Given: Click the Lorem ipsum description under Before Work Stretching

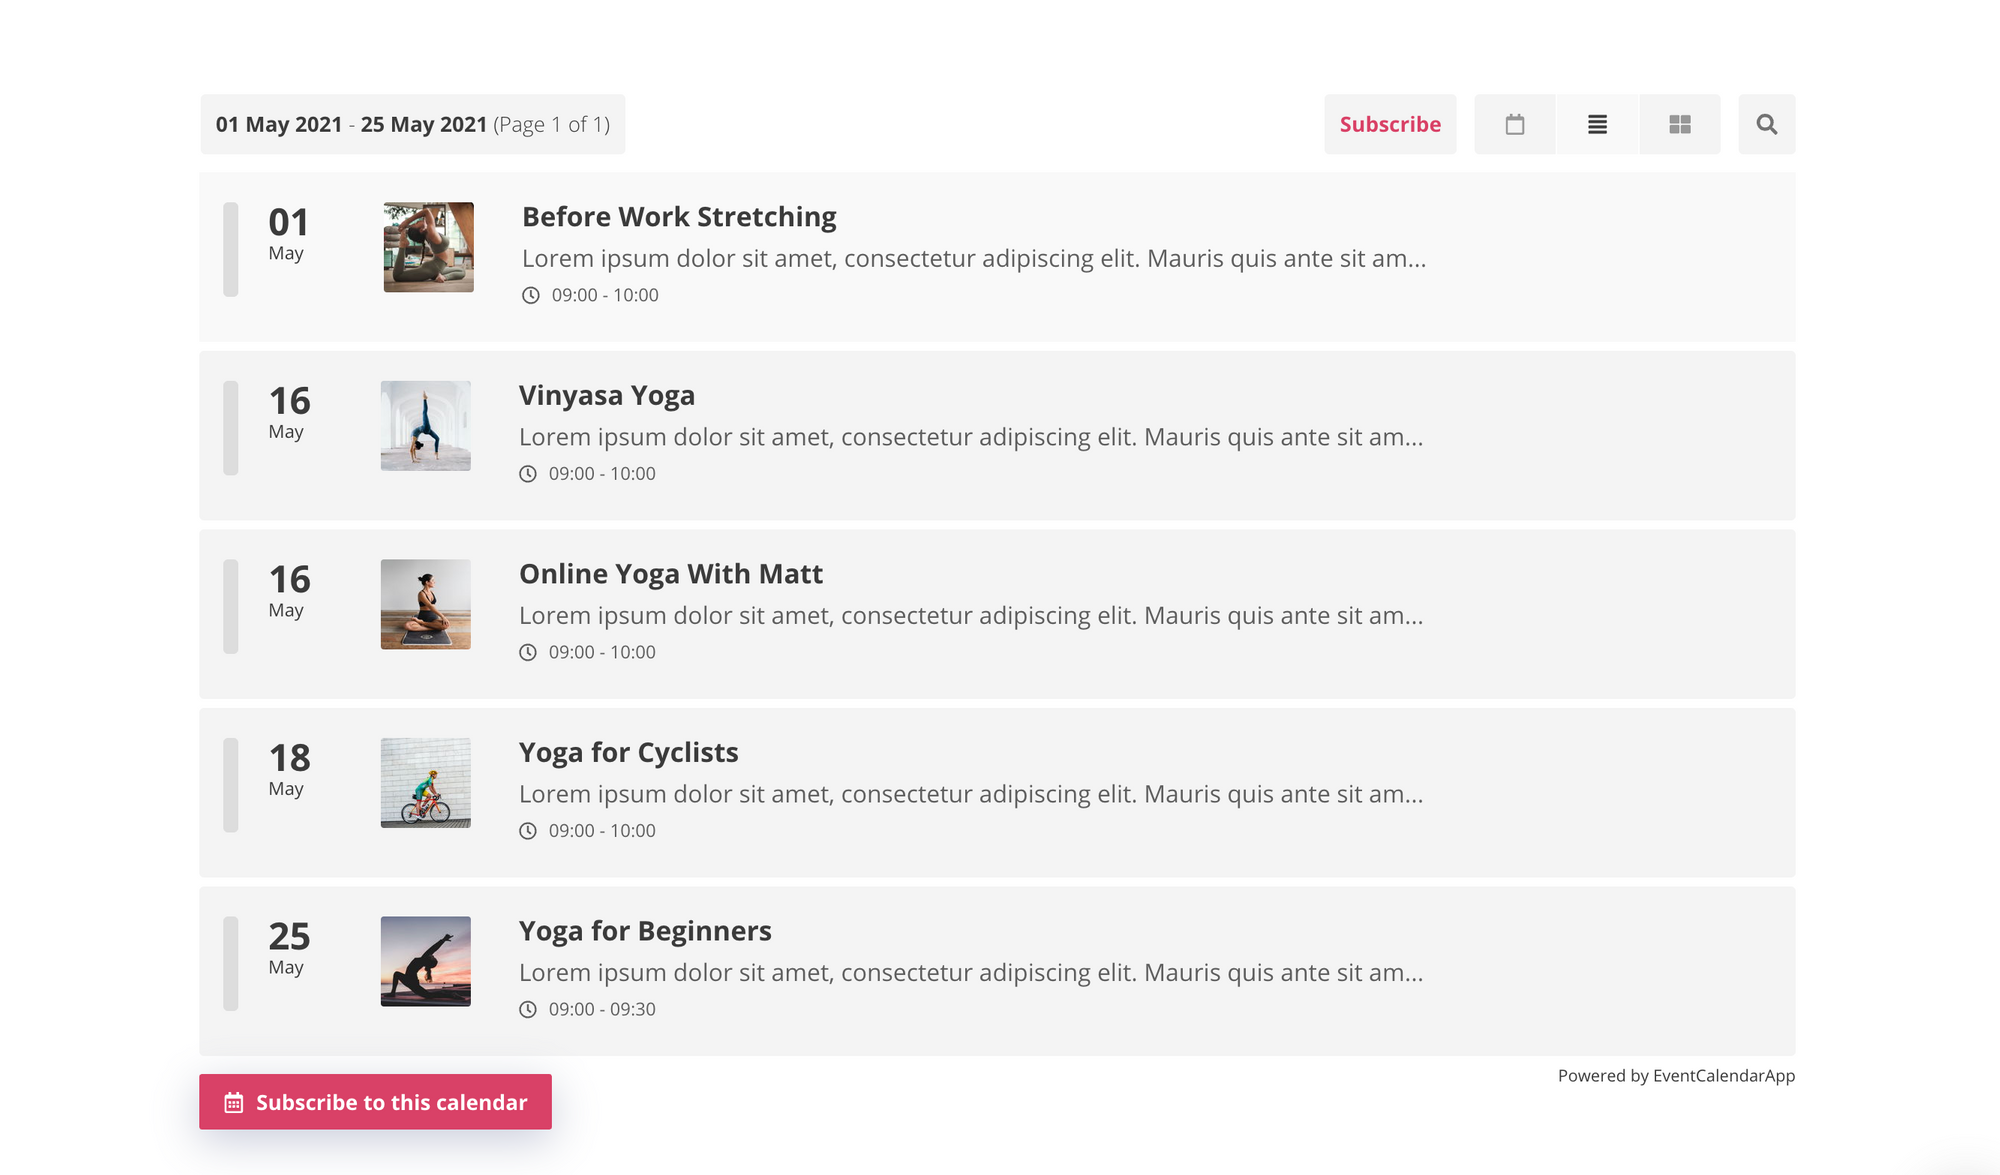Looking at the screenshot, I should 974,259.
